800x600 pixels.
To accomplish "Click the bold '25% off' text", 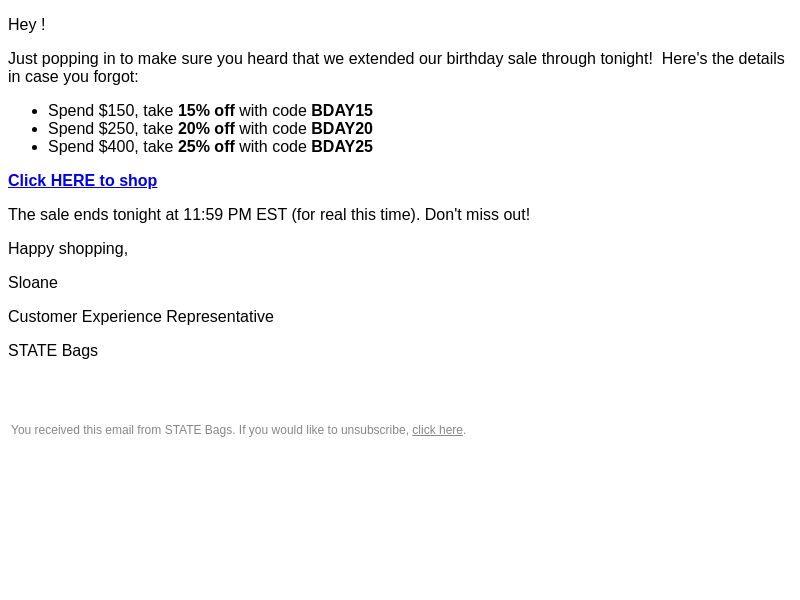I will coord(206,146).
